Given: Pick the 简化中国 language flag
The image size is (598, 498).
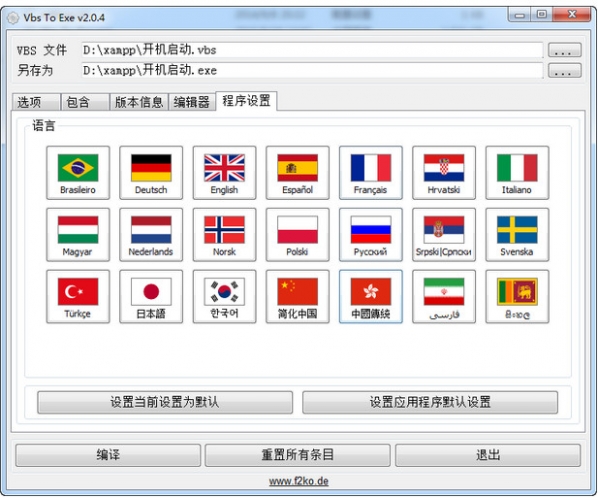Looking at the screenshot, I should pyautogui.click(x=297, y=297).
